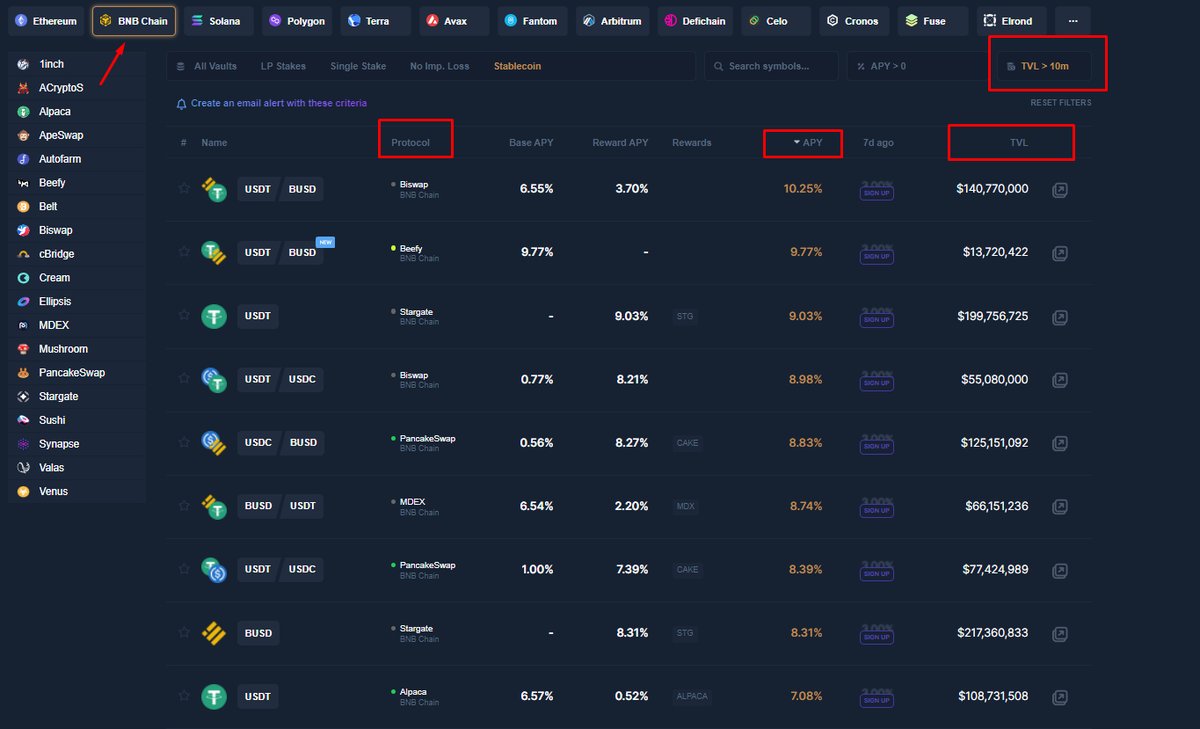Switch to the Arbitrum chain
Screen dimensions: 1200x729
pos(611,21)
